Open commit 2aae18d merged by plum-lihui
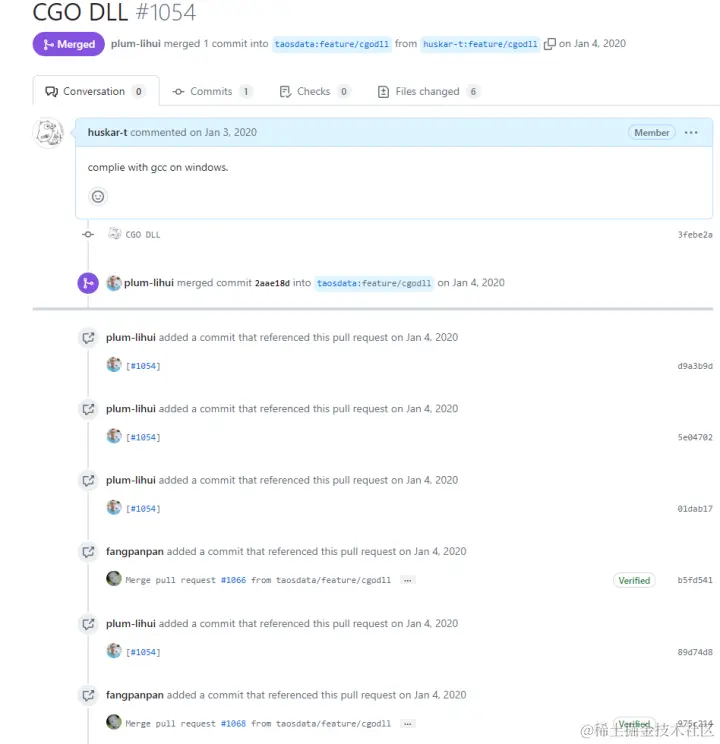 (272, 283)
